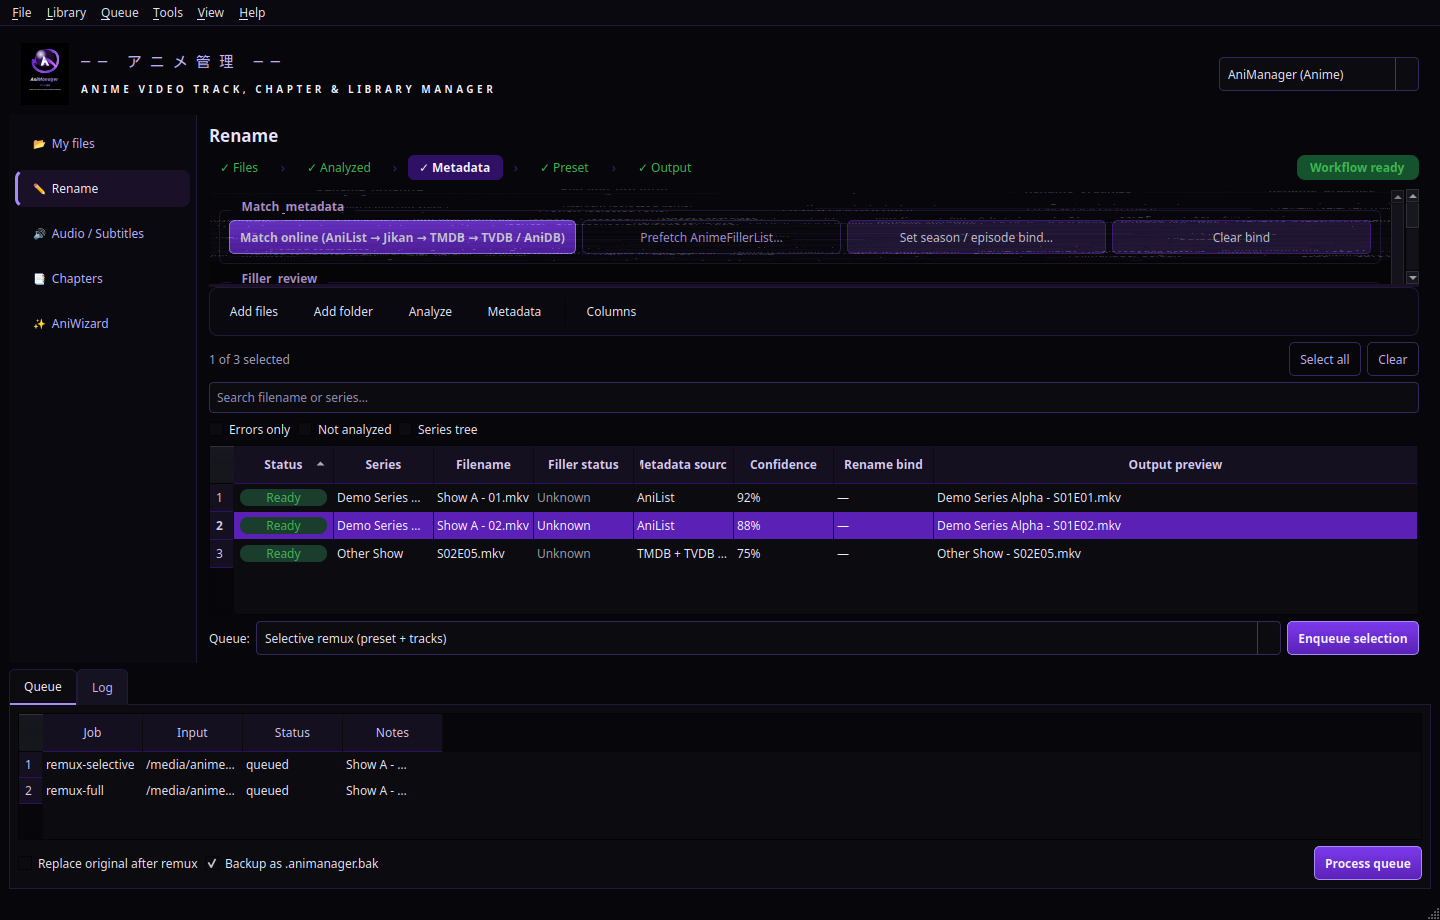Sort by the Confidence column header
The width and height of the screenshot is (1440, 920).
tap(783, 465)
